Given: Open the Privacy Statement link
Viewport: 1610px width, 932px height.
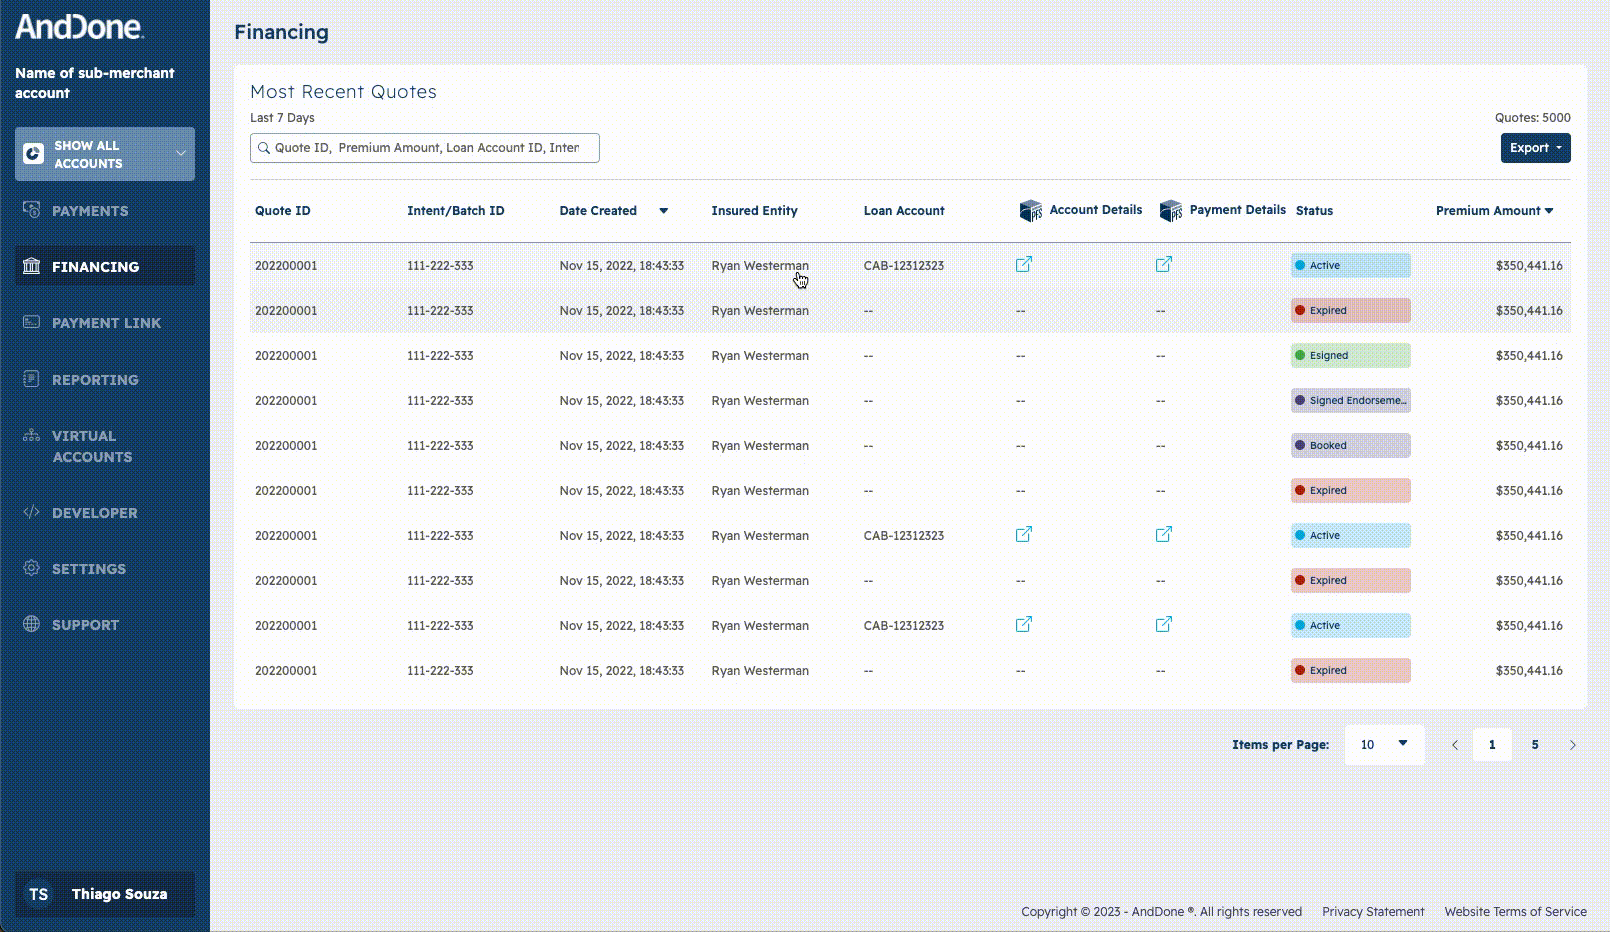Looking at the screenshot, I should 1373,912.
